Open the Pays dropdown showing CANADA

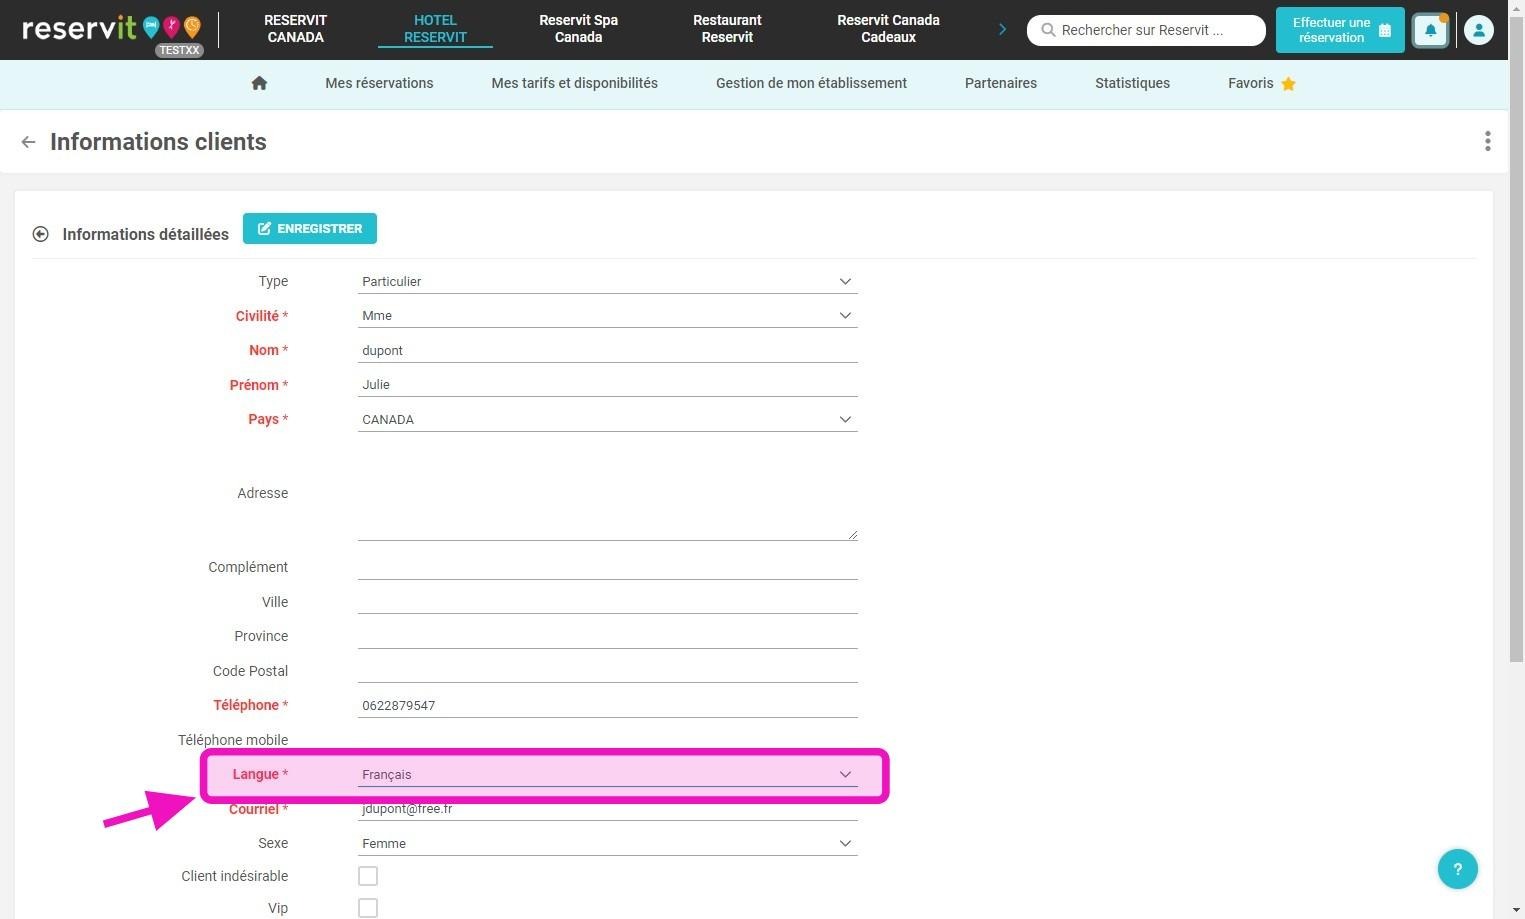click(608, 419)
